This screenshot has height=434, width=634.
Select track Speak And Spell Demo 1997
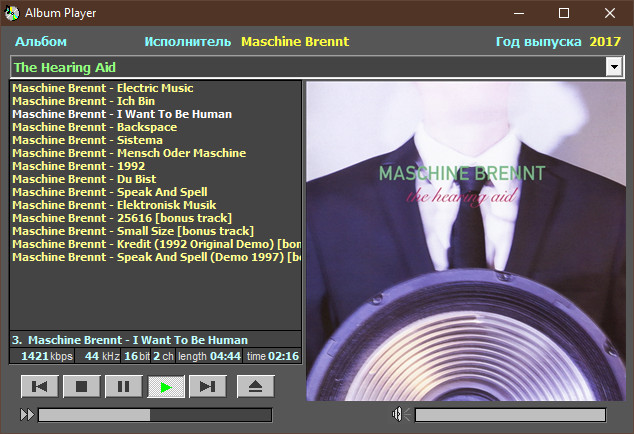[x=156, y=257]
